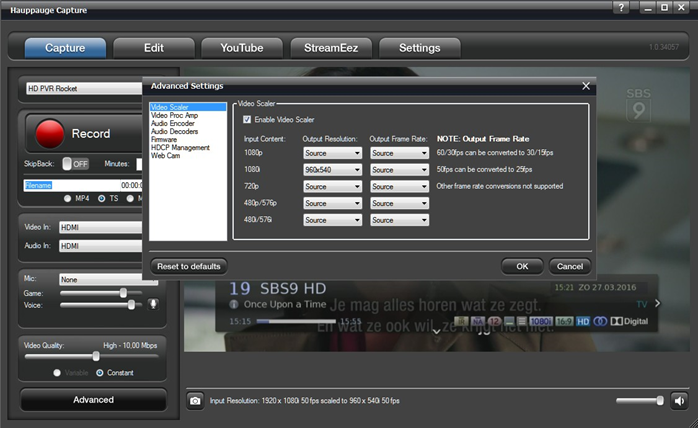Click the Reset to defaults button

pyautogui.click(x=189, y=266)
